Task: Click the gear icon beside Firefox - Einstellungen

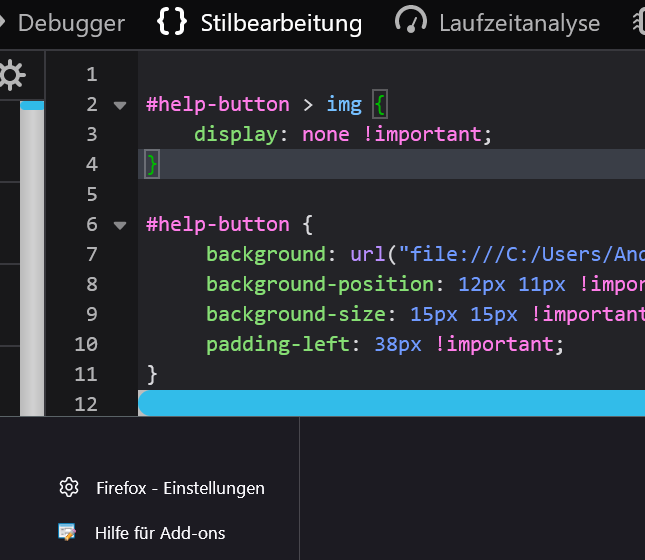Action: click(68, 488)
